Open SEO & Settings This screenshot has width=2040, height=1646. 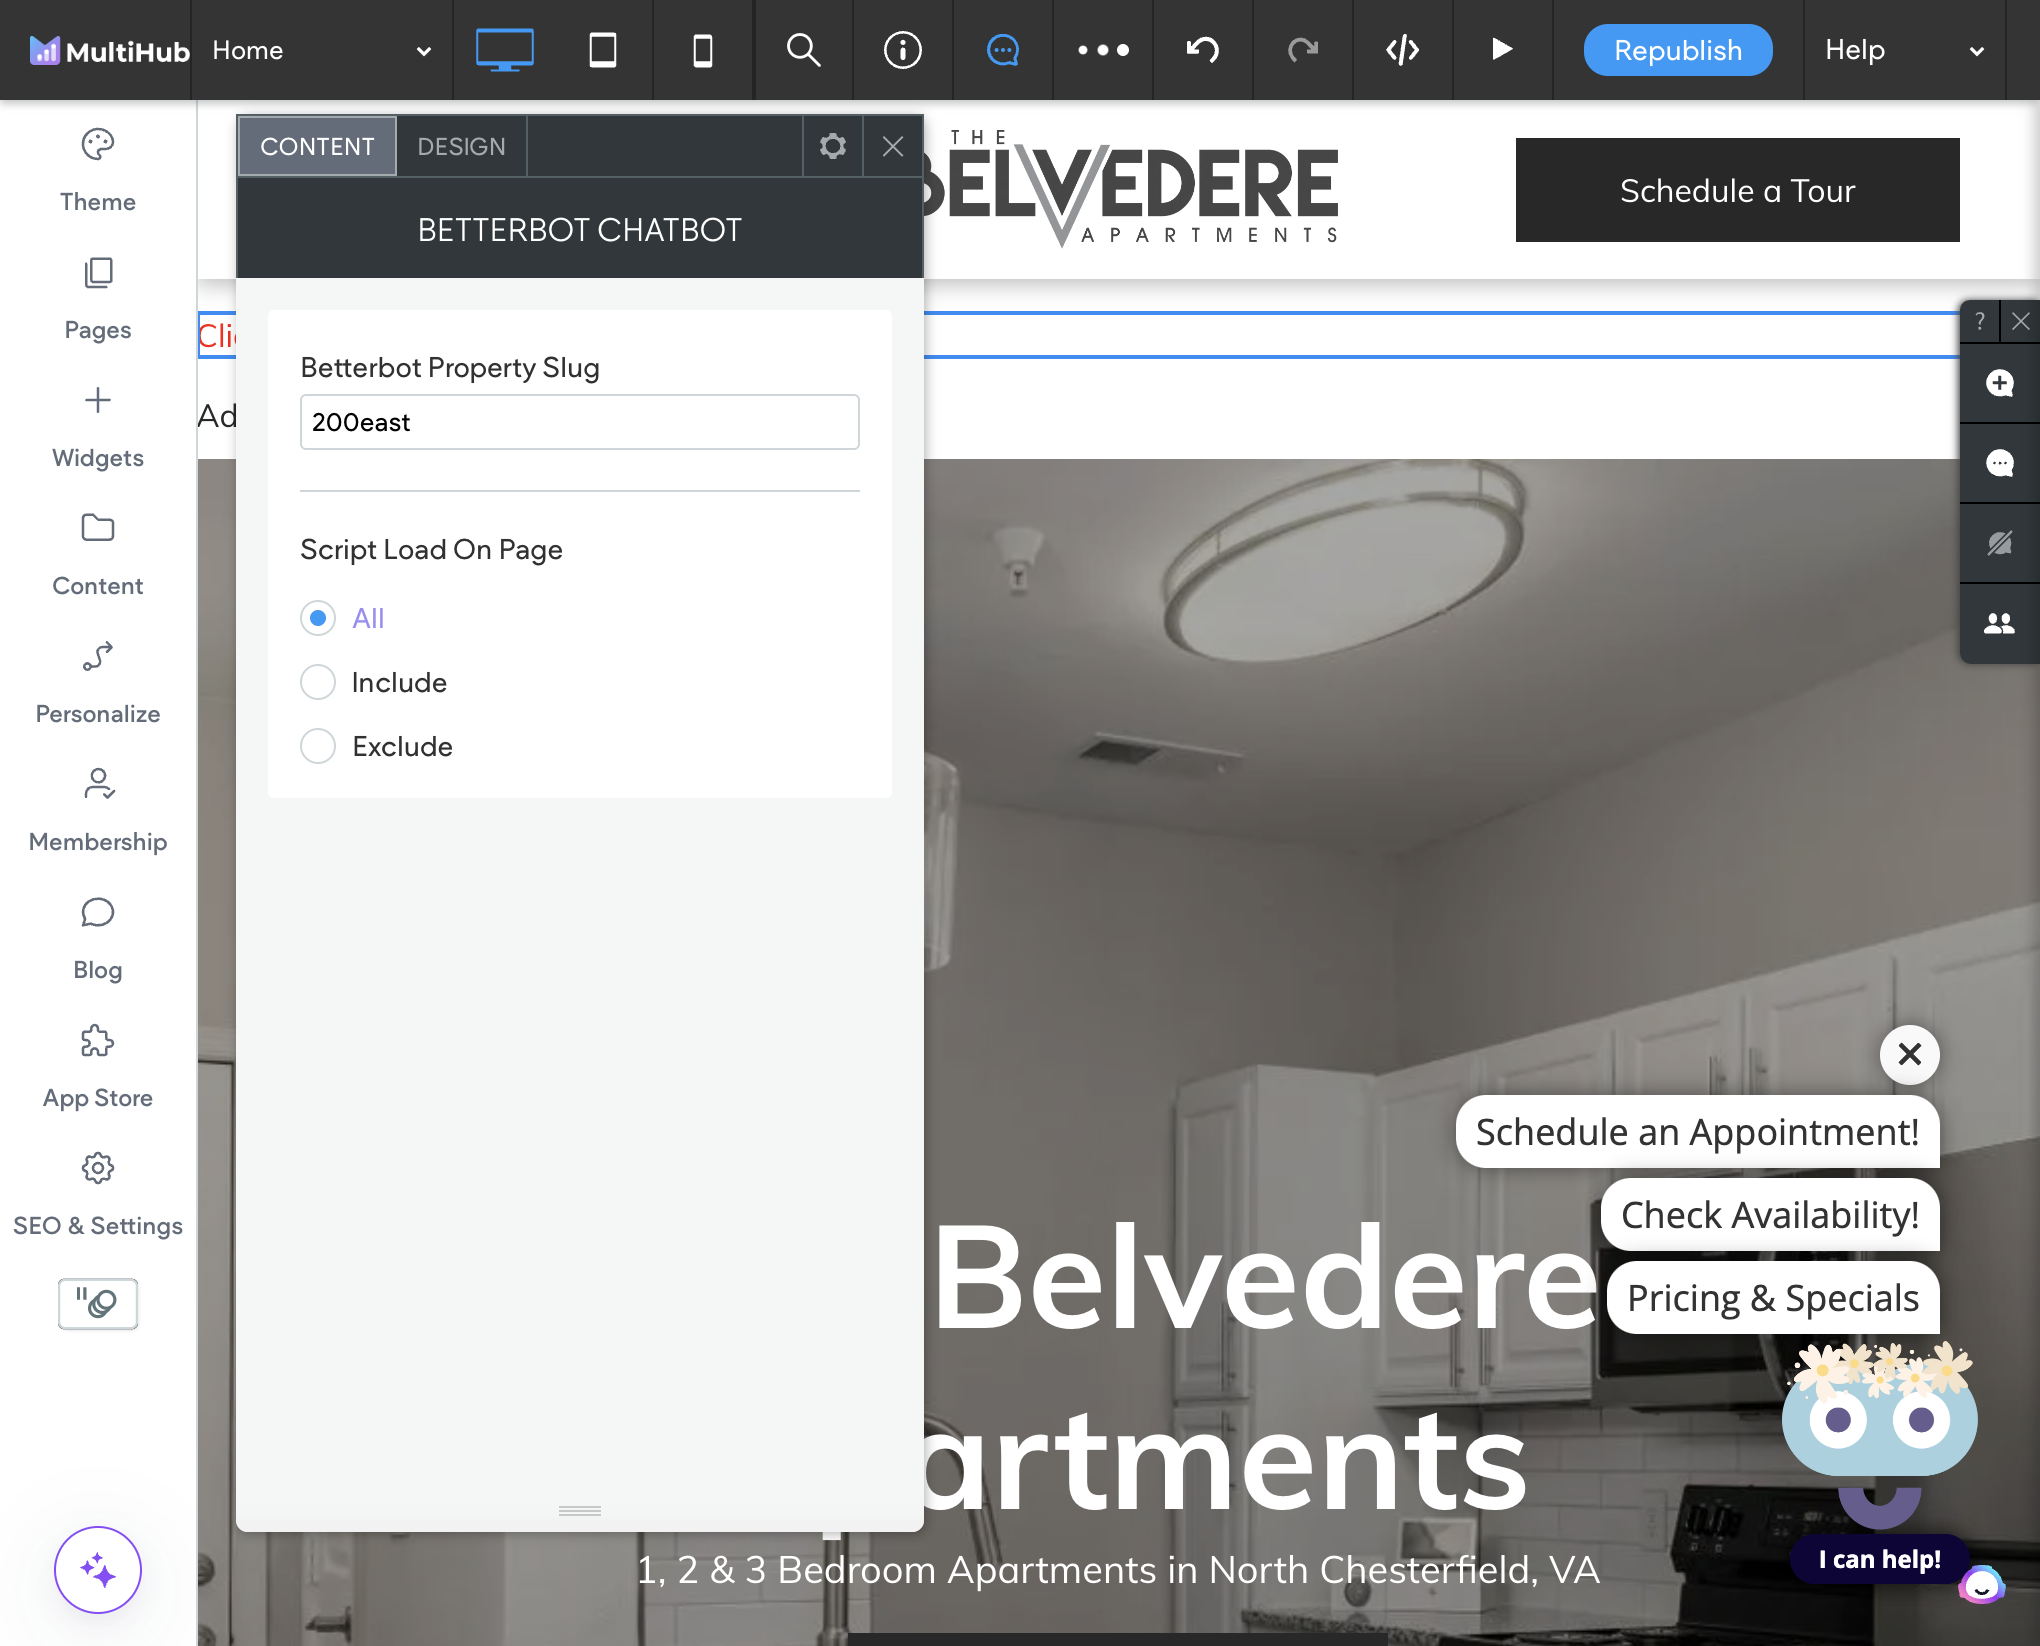[98, 1195]
